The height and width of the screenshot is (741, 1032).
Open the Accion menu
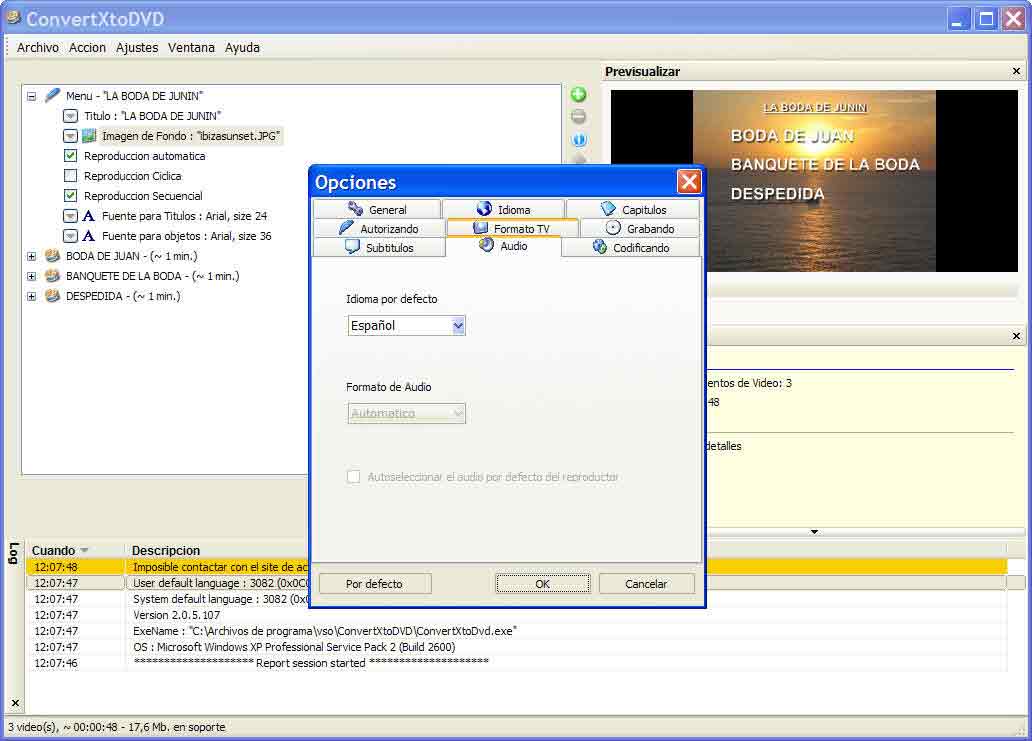point(88,47)
